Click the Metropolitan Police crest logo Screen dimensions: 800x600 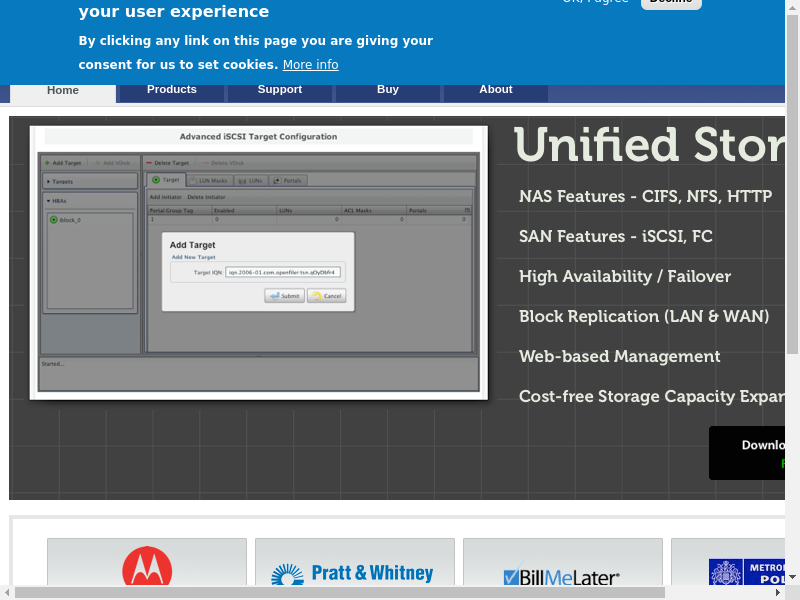(x=726, y=573)
